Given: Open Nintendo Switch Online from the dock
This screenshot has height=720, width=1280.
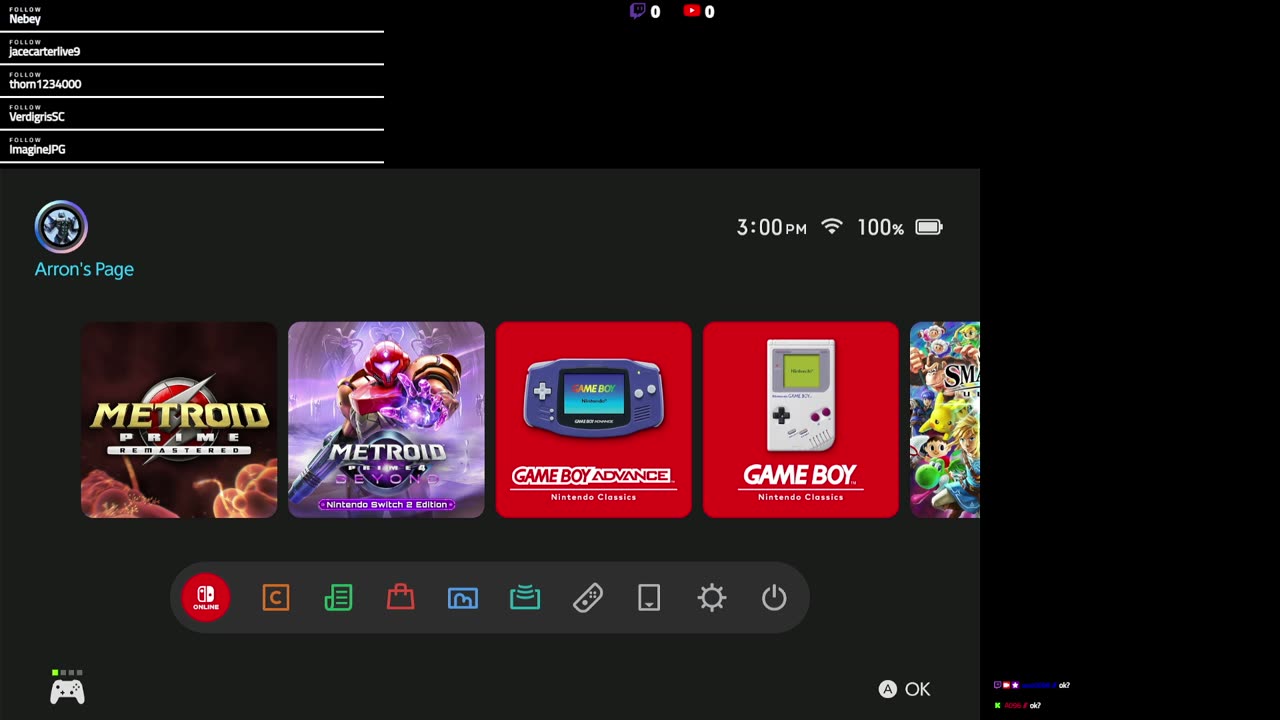Looking at the screenshot, I should tap(206, 598).
